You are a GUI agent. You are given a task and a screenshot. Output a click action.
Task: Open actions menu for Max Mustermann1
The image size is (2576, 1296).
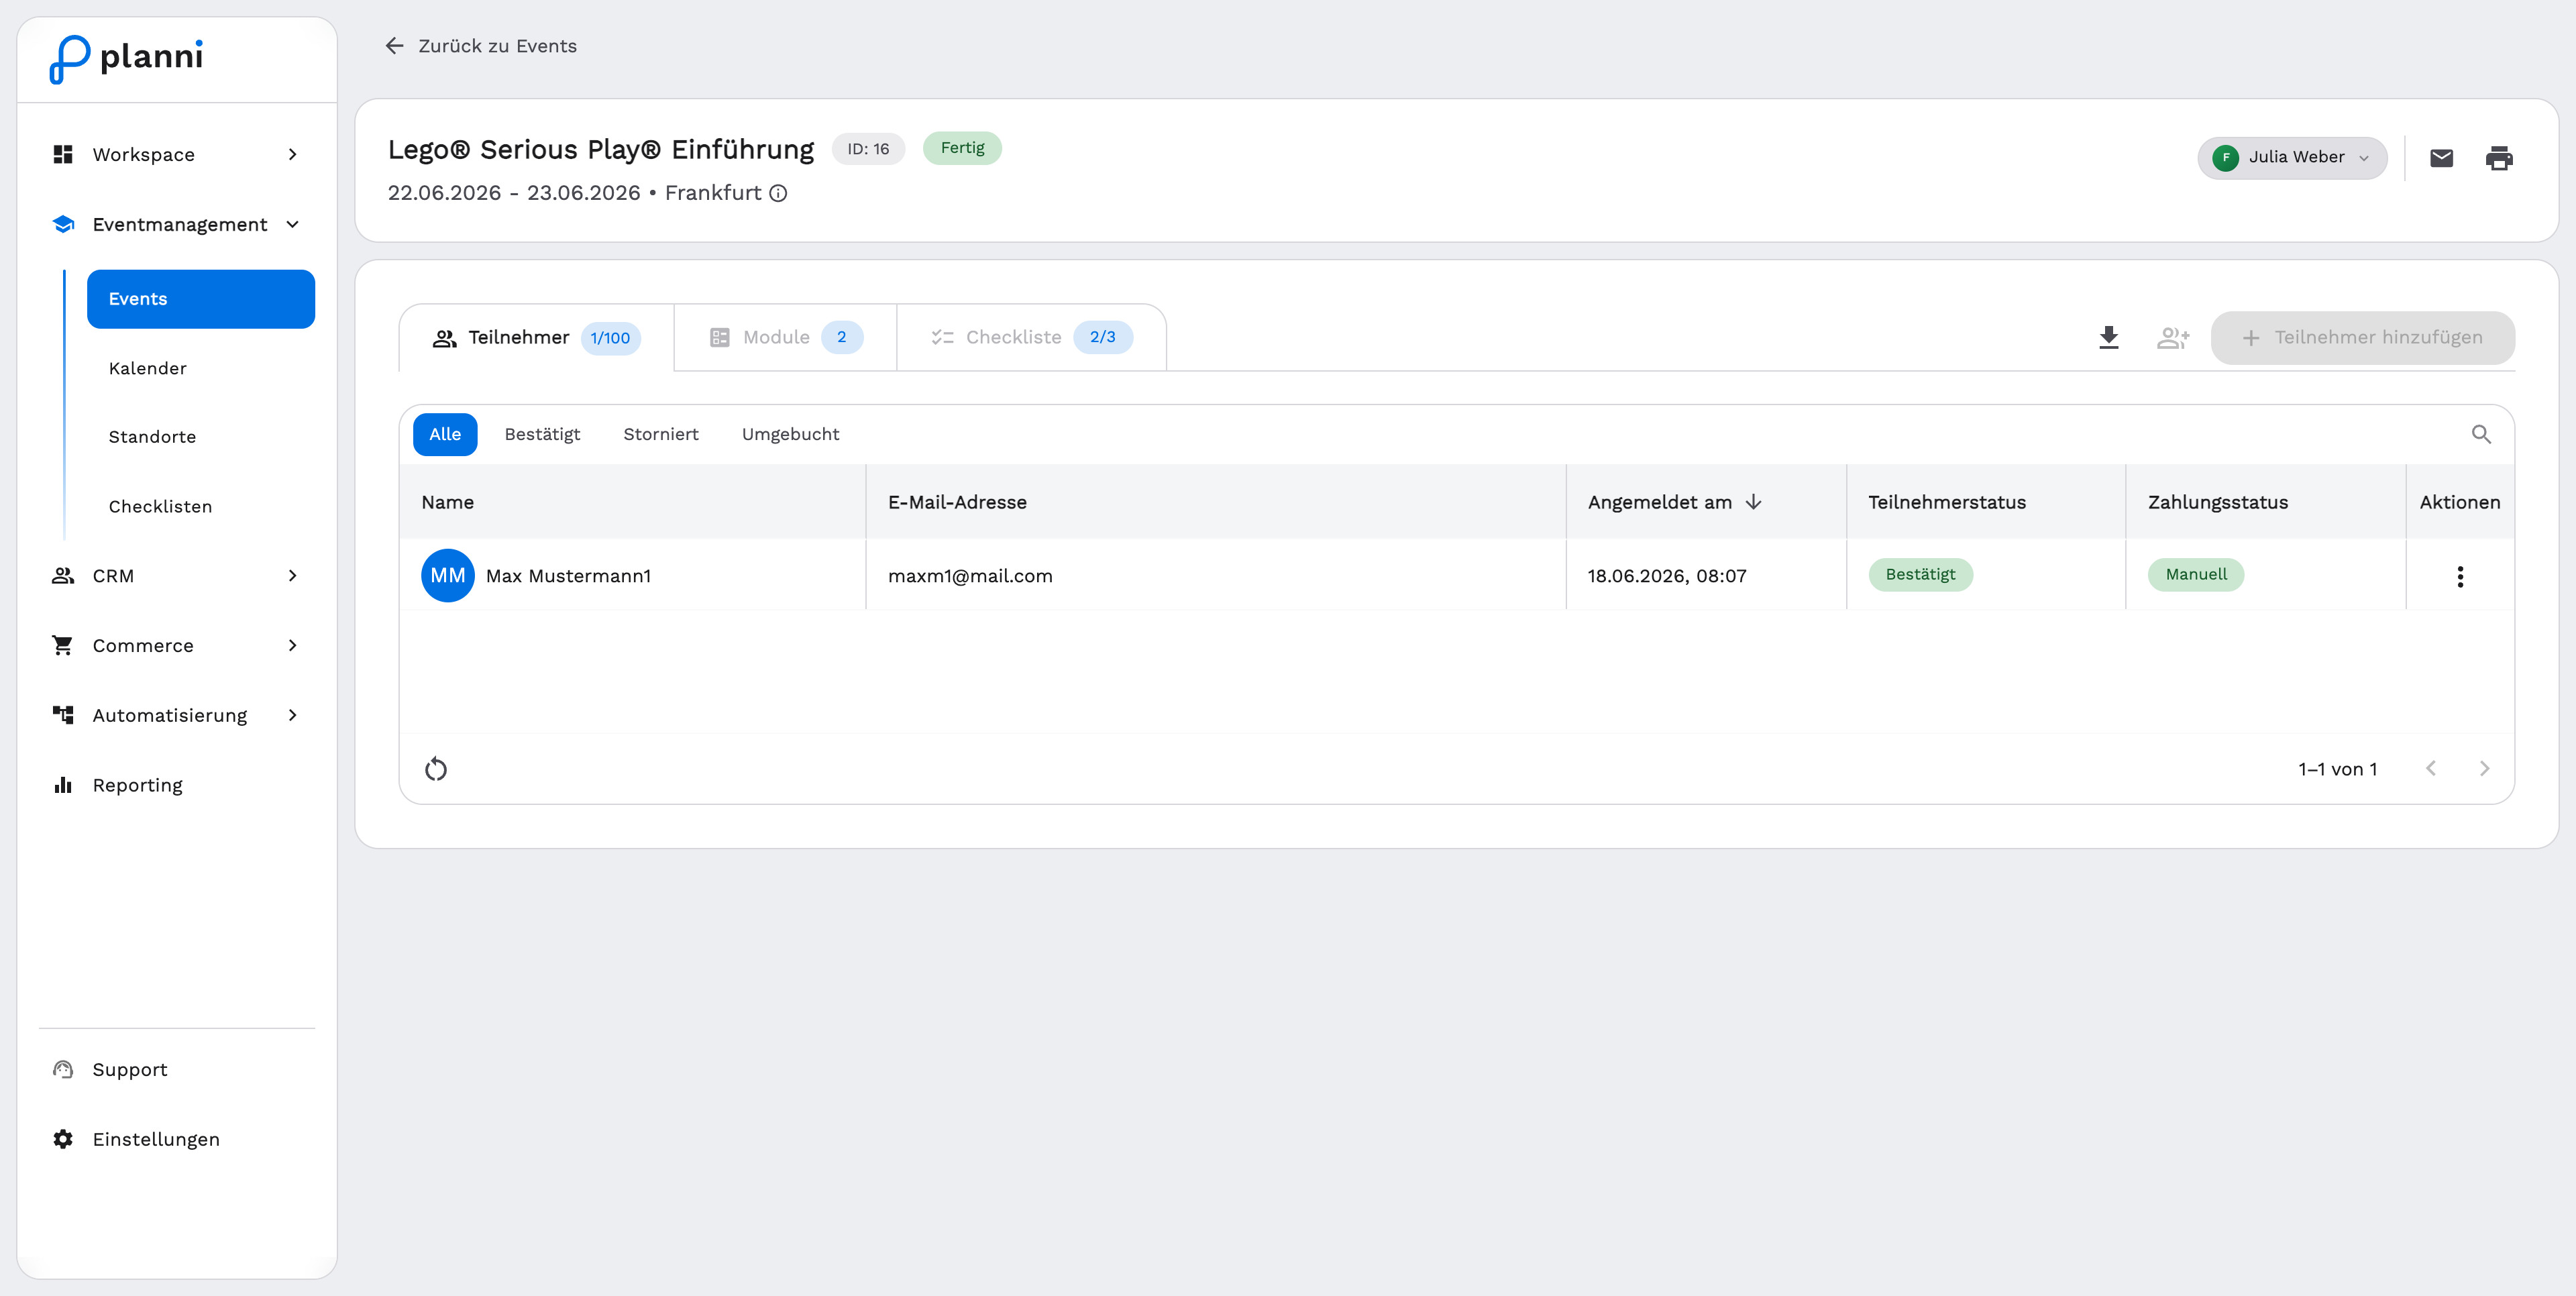(2460, 576)
